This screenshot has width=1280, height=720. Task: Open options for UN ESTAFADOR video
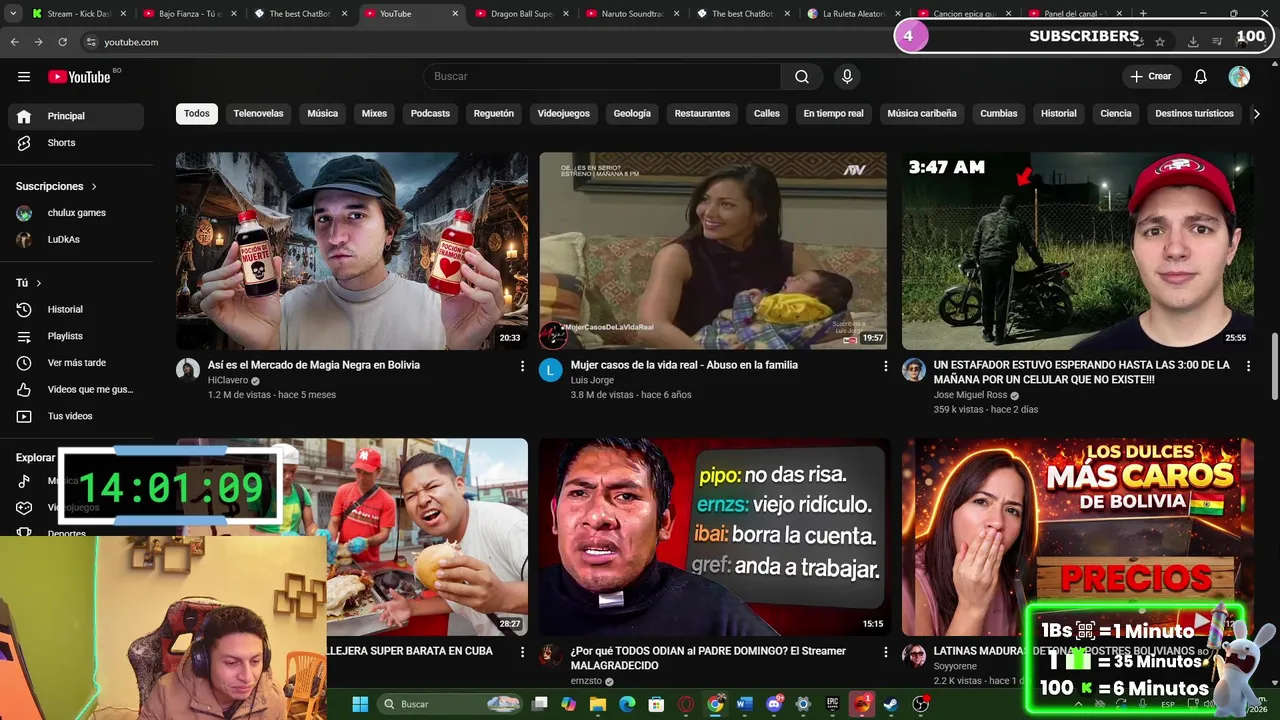tap(1248, 367)
